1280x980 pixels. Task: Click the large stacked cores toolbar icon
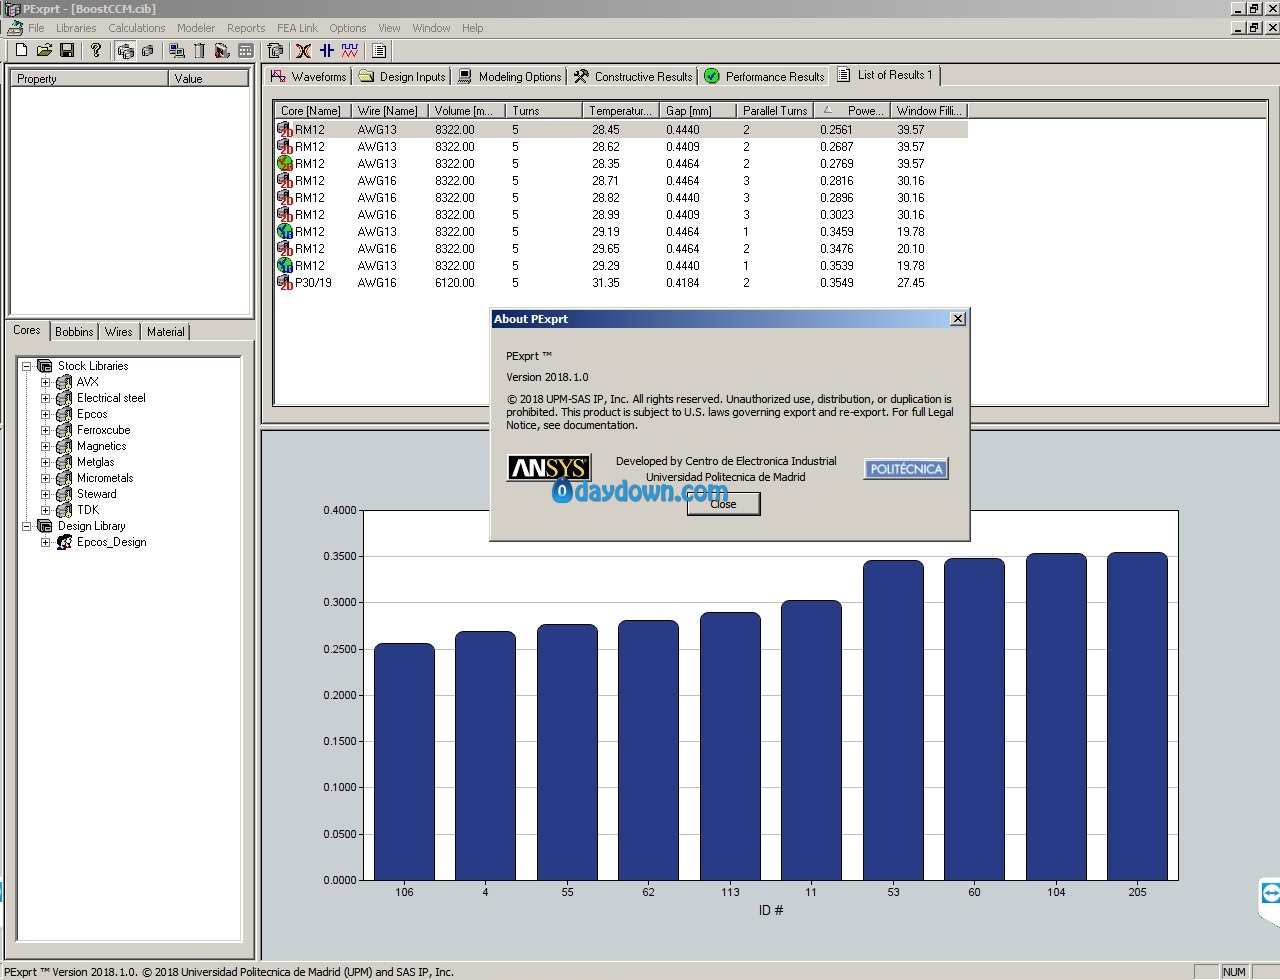(x=125, y=50)
